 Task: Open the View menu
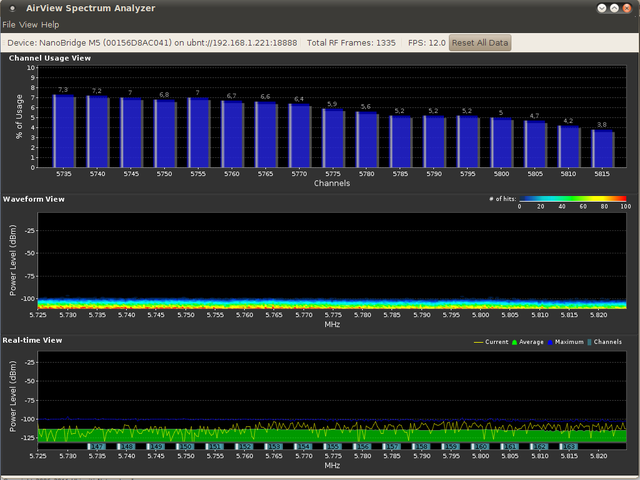point(28,25)
